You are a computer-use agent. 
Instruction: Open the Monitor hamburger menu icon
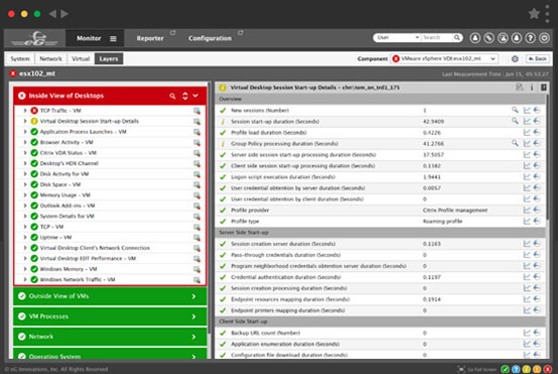[x=113, y=38]
